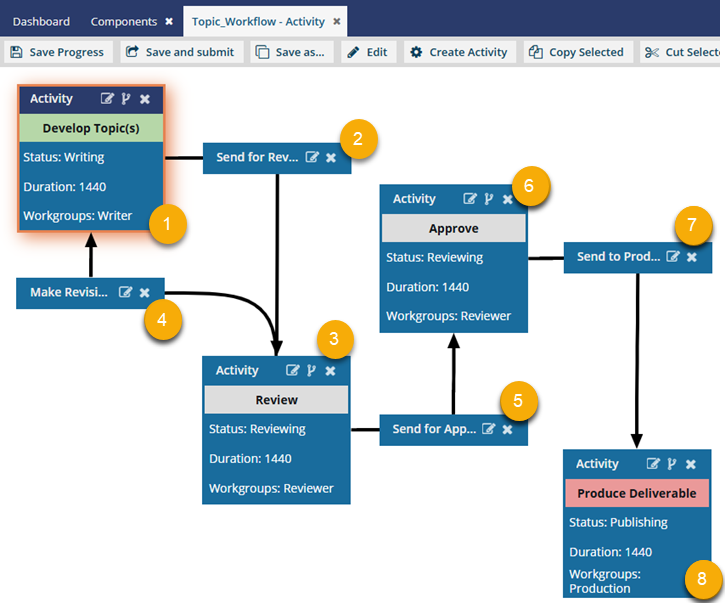This screenshot has width=725, height=603.
Task: Select the green Develop Topic(s) title bar
Action: pyautogui.click(x=91, y=128)
